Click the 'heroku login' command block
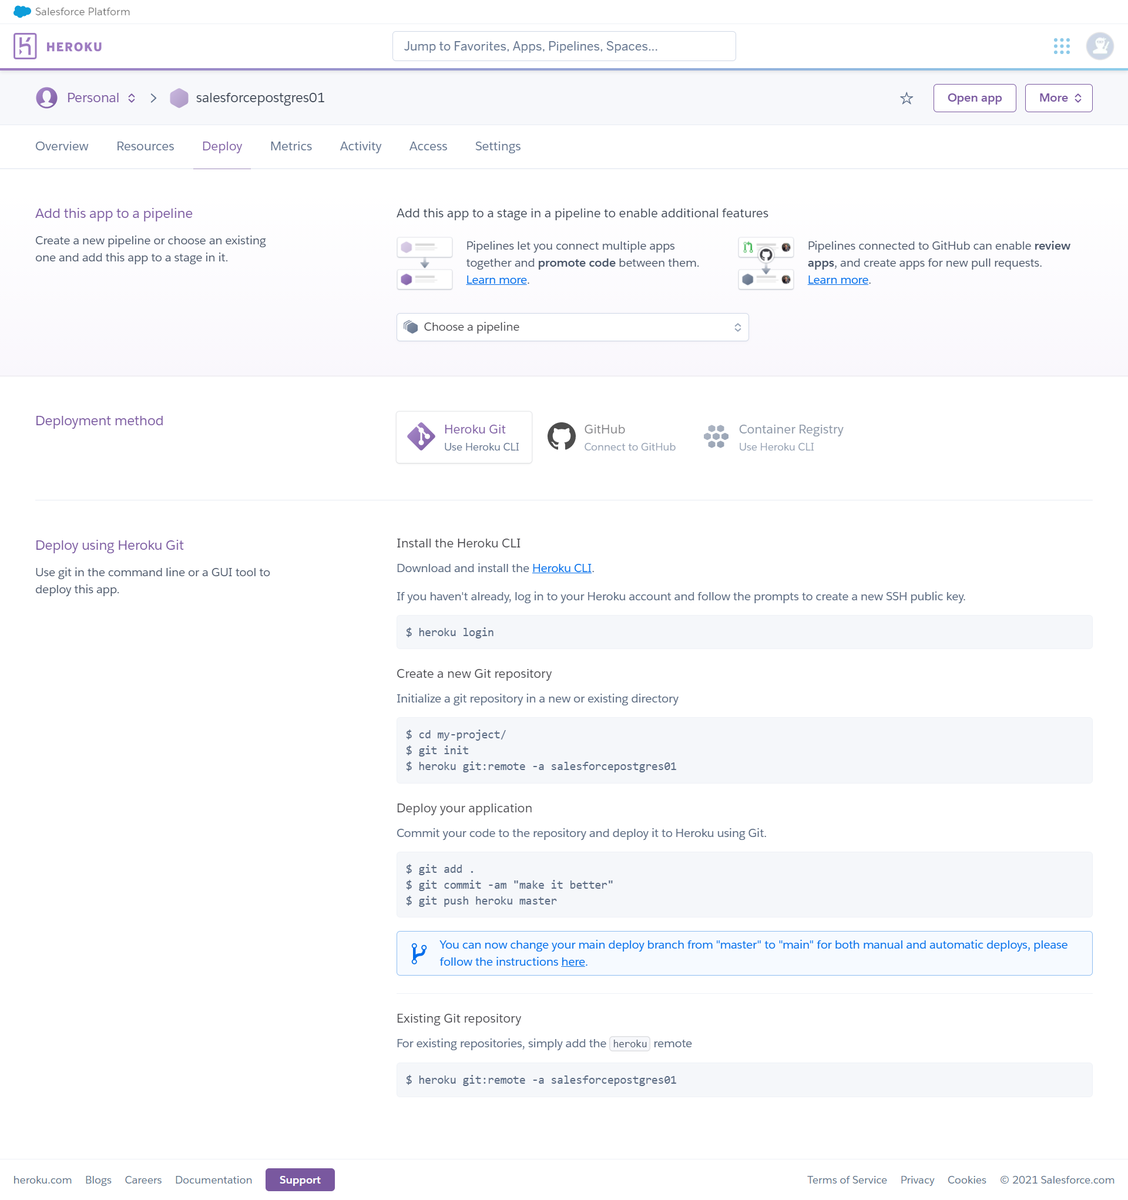The height and width of the screenshot is (1200, 1128). (x=744, y=632)
